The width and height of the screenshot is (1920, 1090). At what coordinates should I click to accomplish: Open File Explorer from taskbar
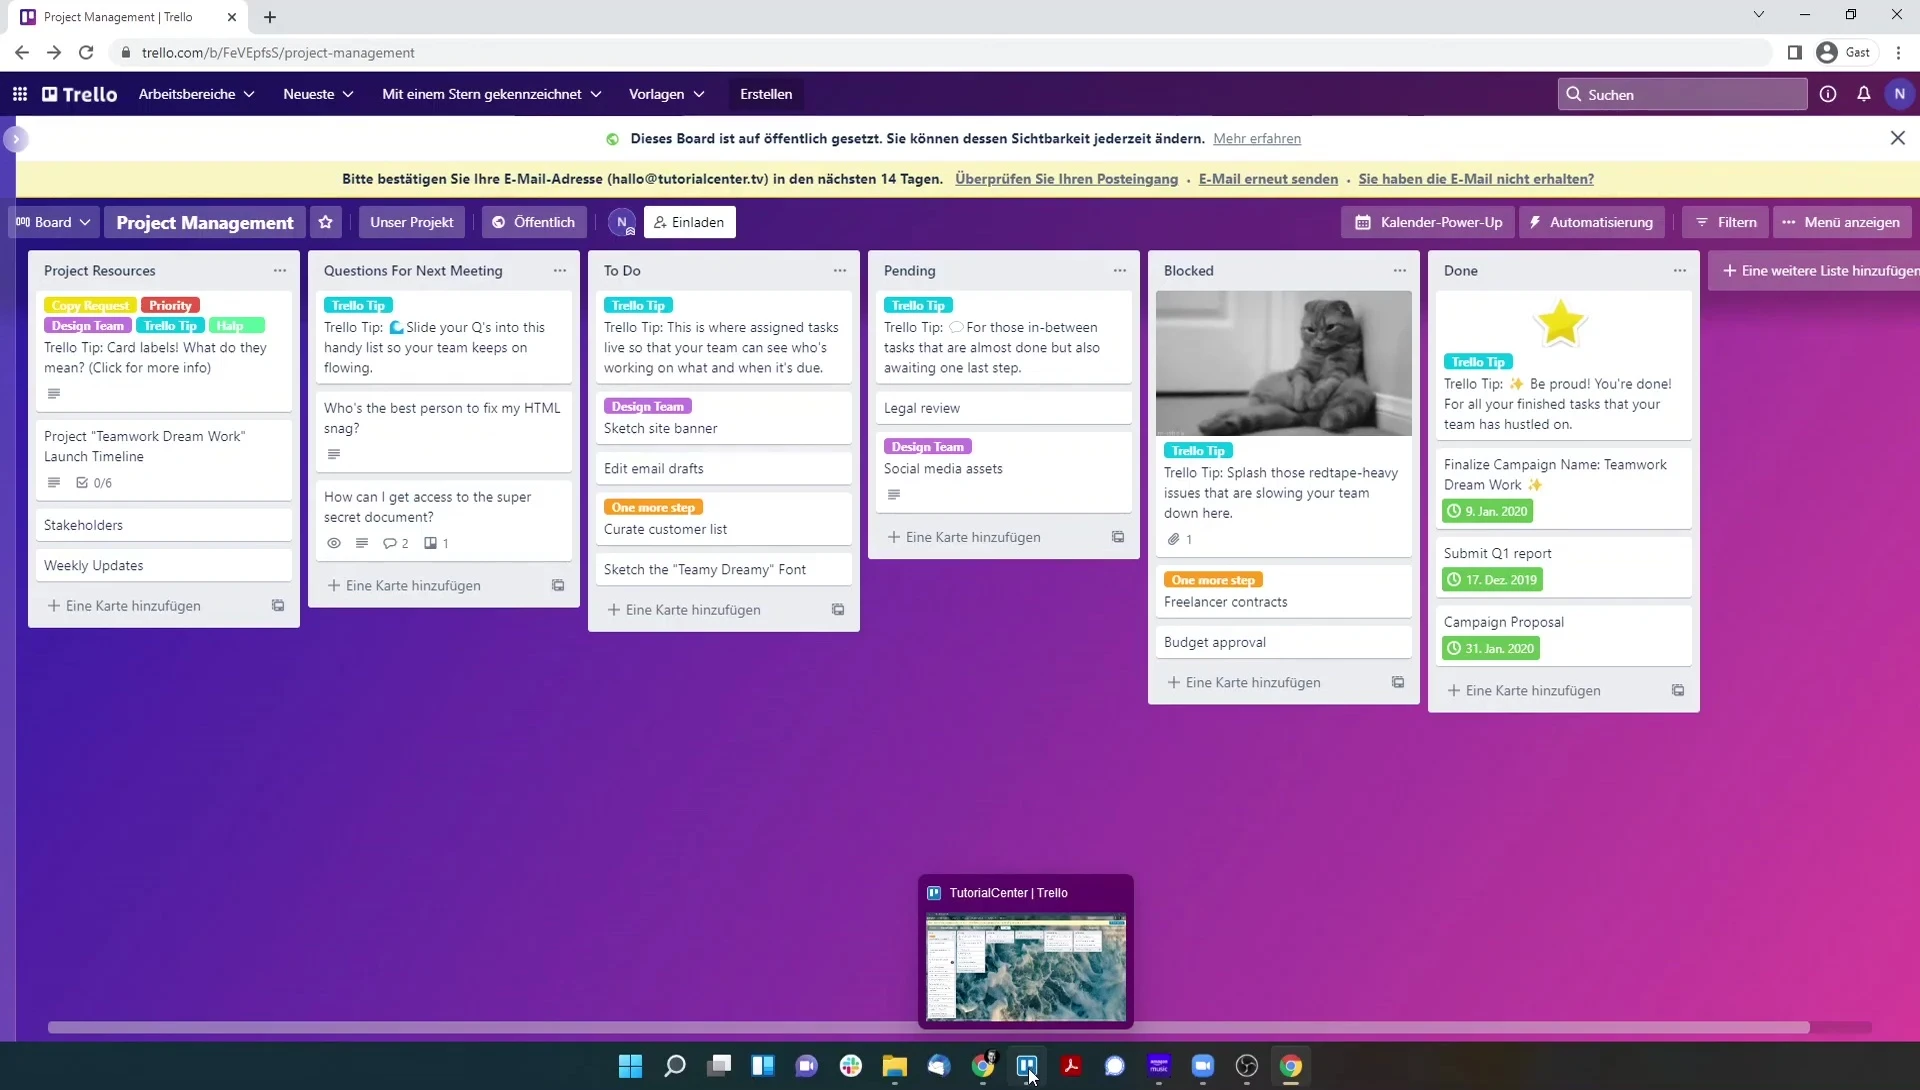tap(895, 1066)
